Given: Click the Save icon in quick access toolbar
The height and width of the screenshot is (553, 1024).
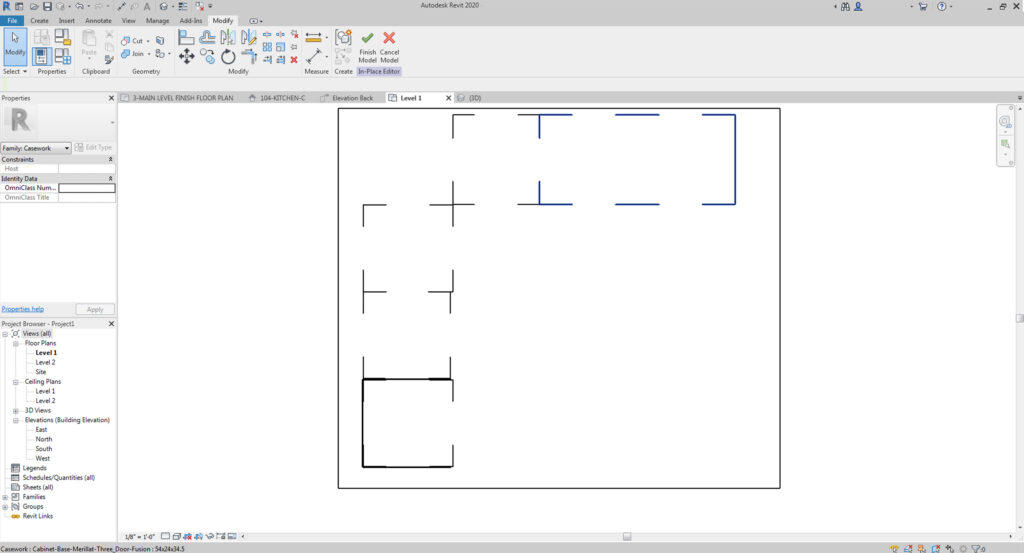Looking at the screenshot, I should tap(47, 6).
